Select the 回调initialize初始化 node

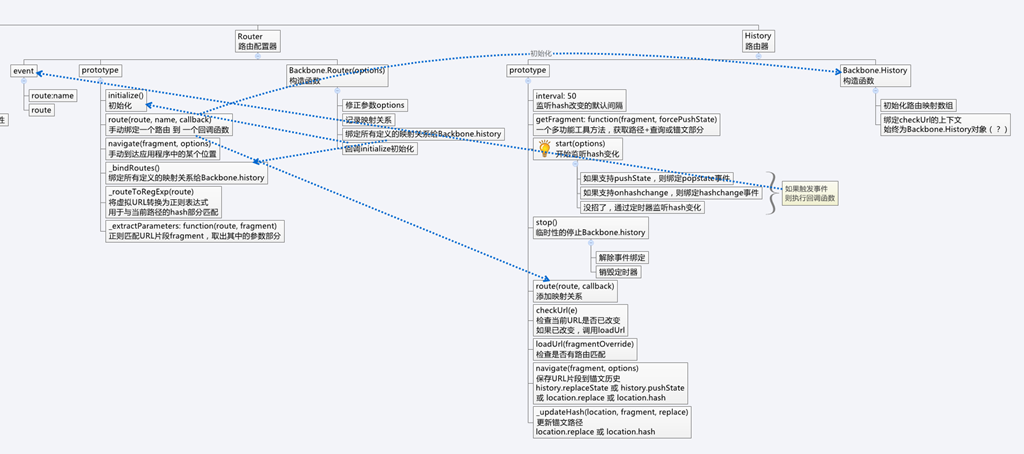point(379,148)
